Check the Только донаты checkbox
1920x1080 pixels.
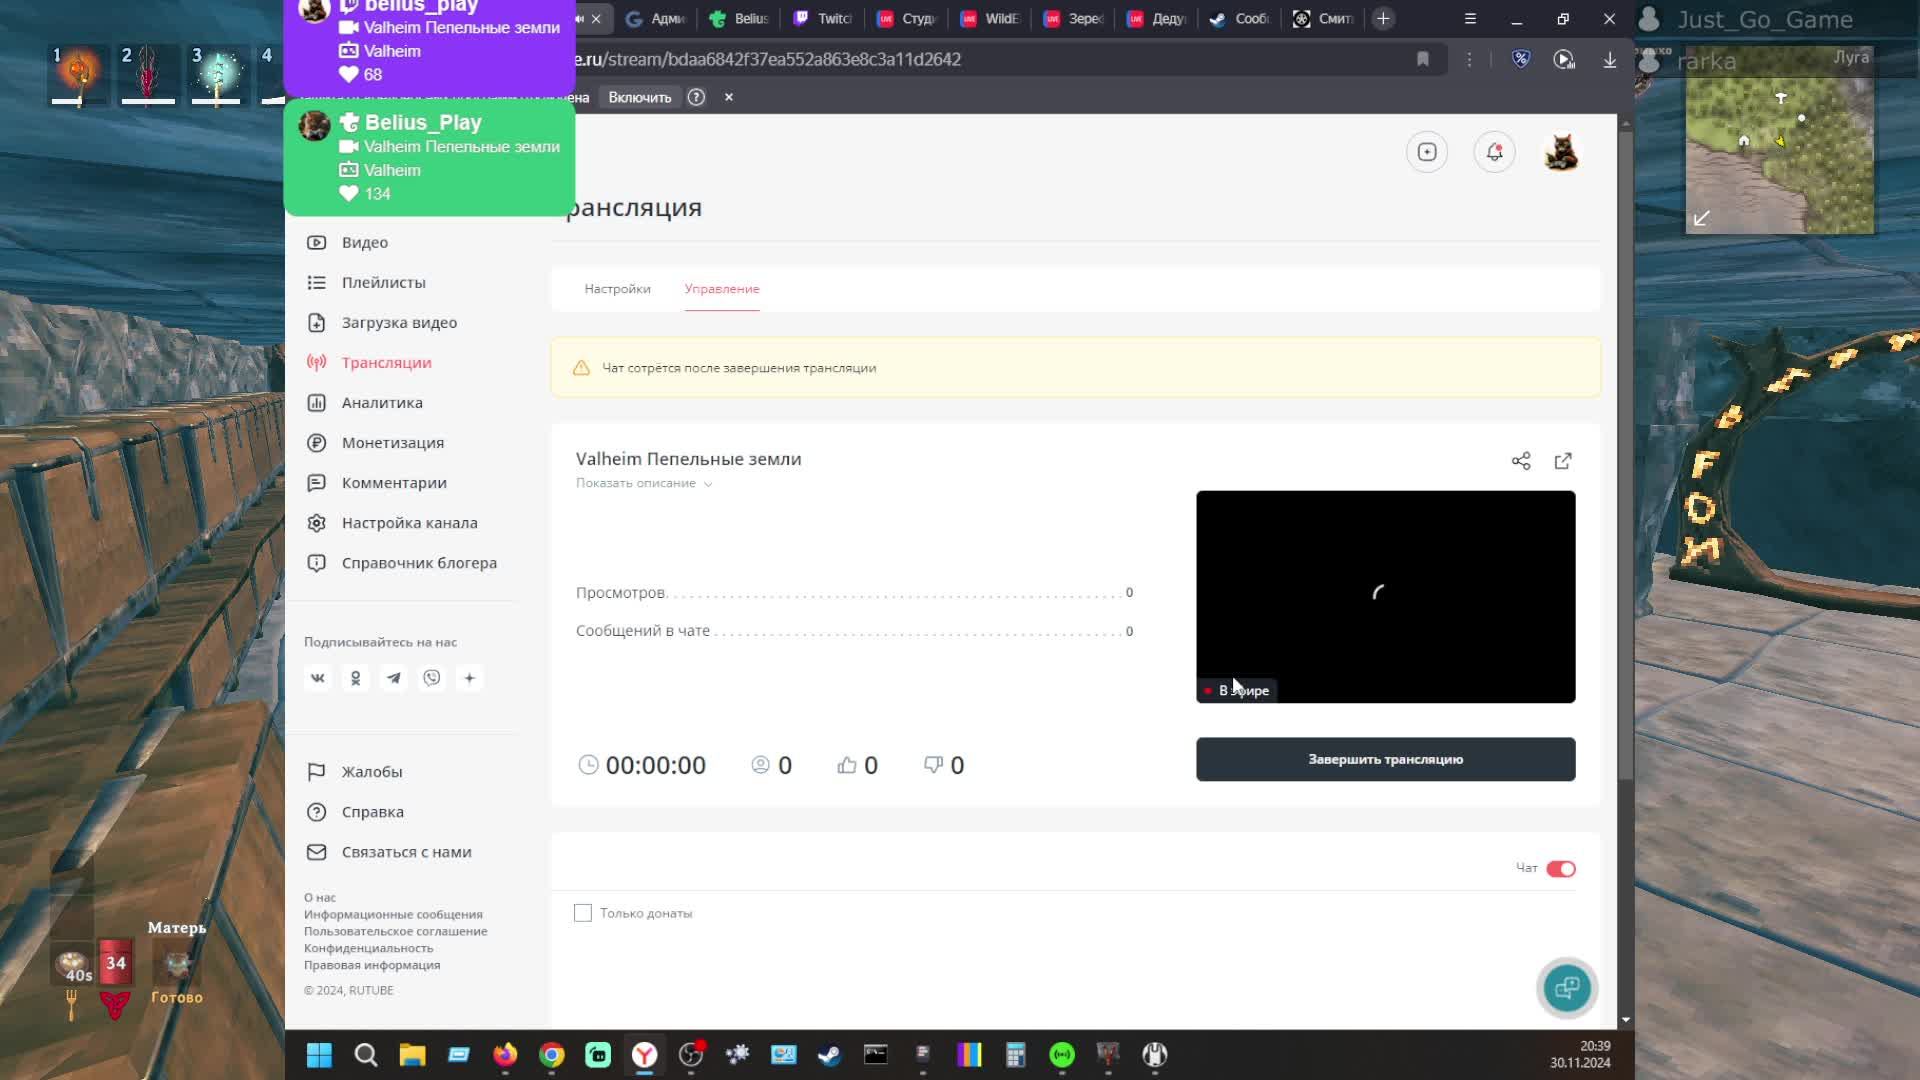[583, 913]
